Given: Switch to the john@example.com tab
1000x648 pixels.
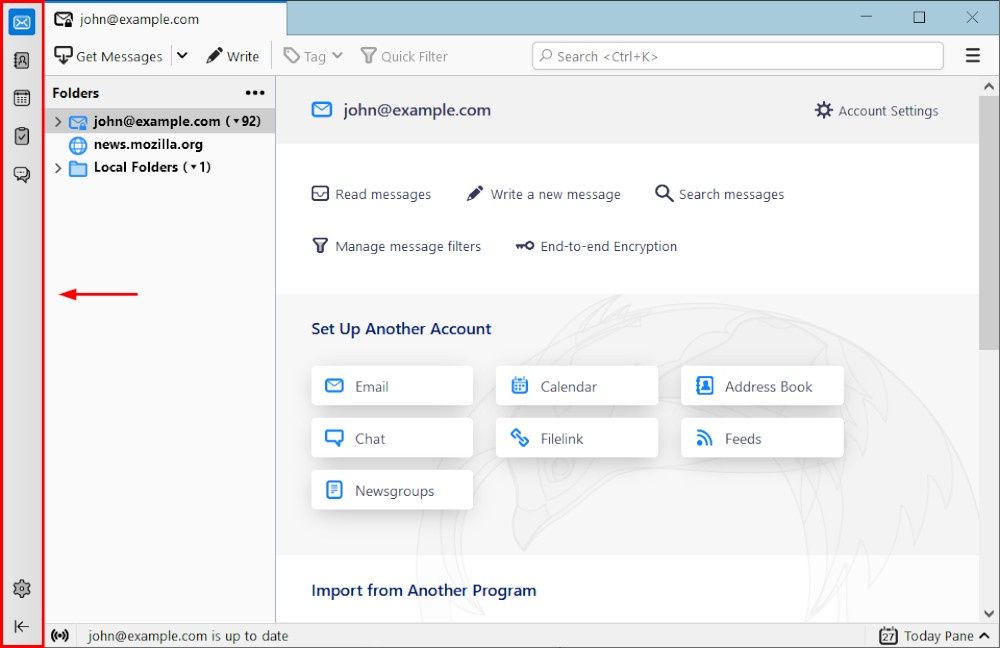Looking at the screenshot, I should pos(166,19).
